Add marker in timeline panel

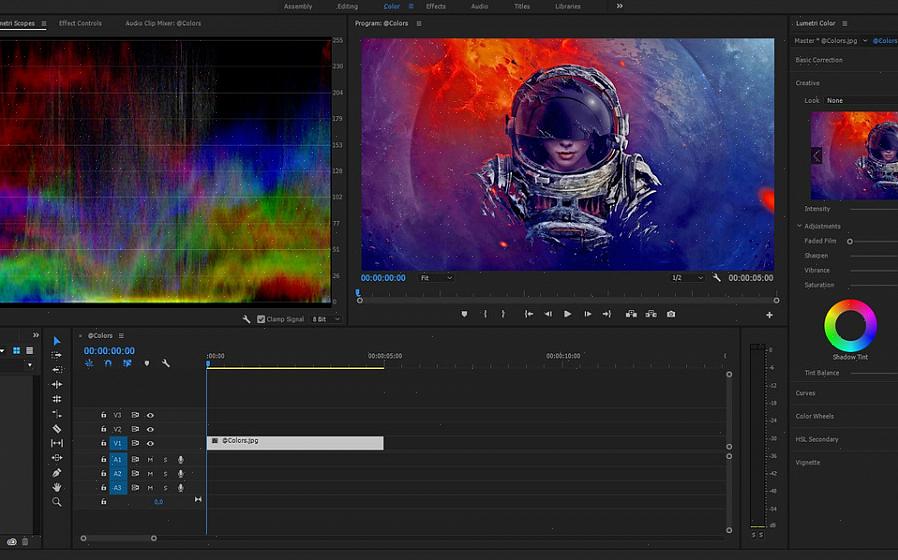(x=147, y=363)
